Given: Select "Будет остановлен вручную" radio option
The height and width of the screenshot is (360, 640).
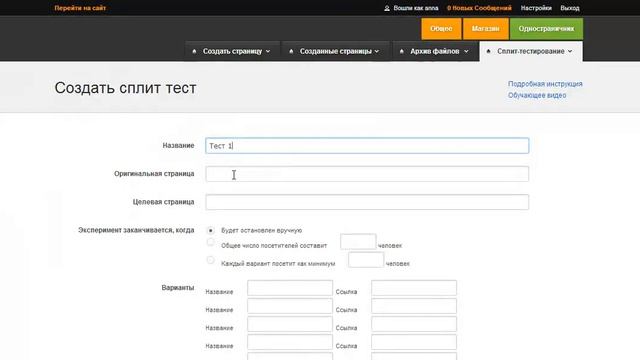Looking at the screenshot, I should (x=211, y=231).
